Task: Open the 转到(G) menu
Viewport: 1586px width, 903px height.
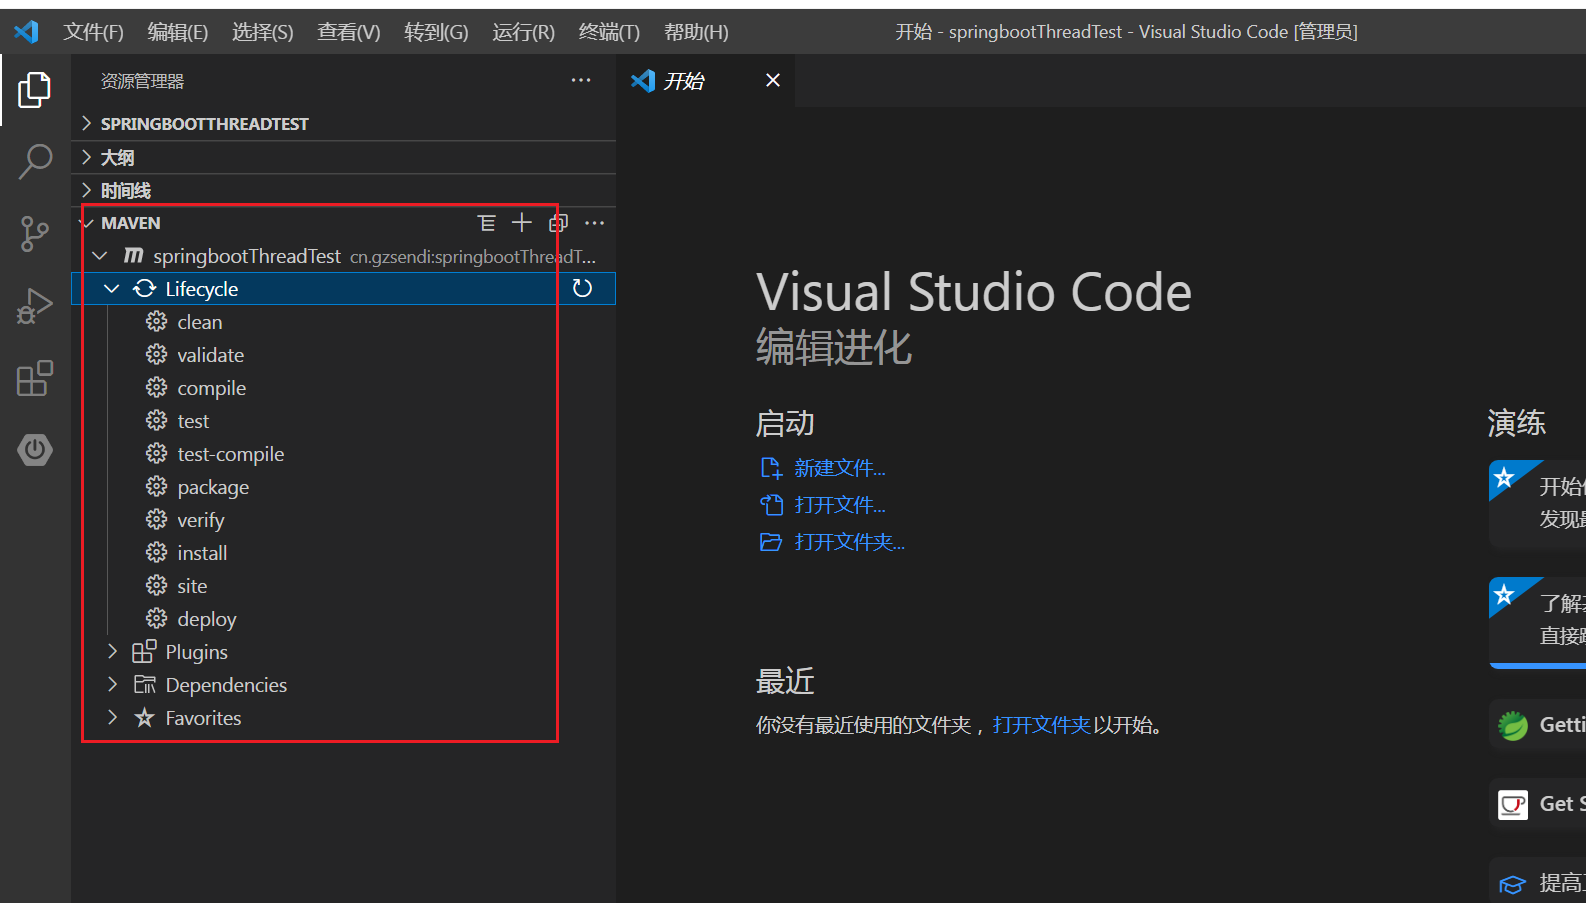Action: pyautogui.click(x=436, y=32)
